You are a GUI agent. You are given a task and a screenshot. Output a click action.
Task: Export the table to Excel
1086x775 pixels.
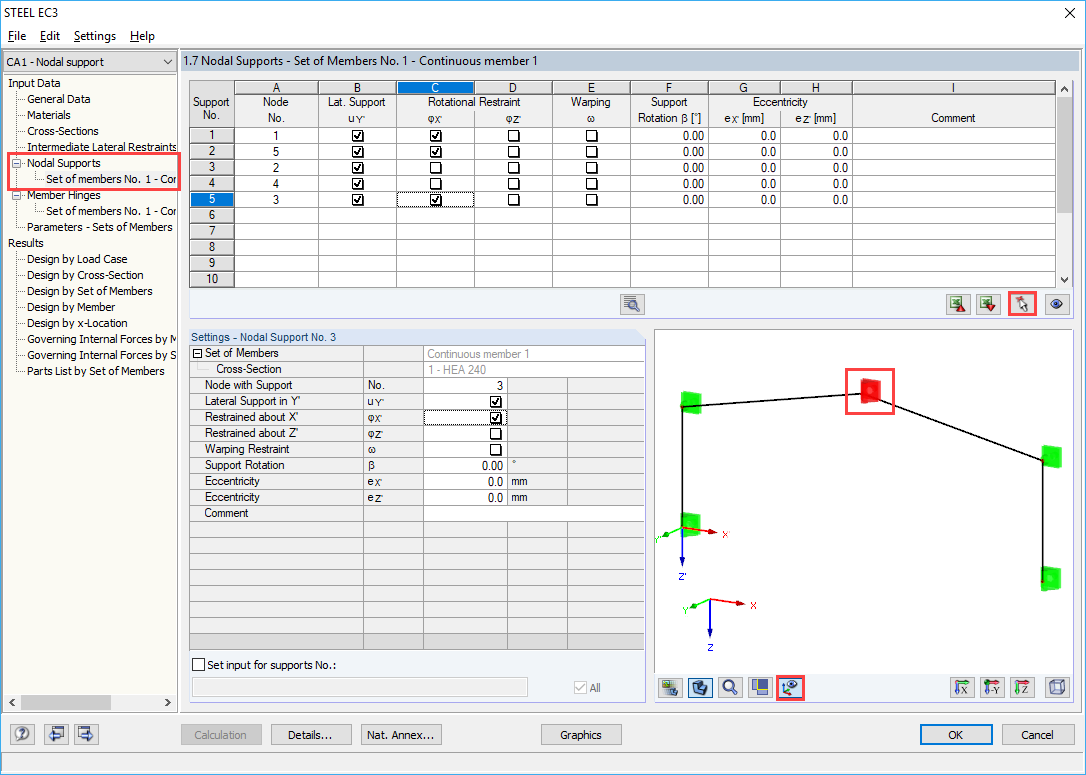(x=957, y=304)
